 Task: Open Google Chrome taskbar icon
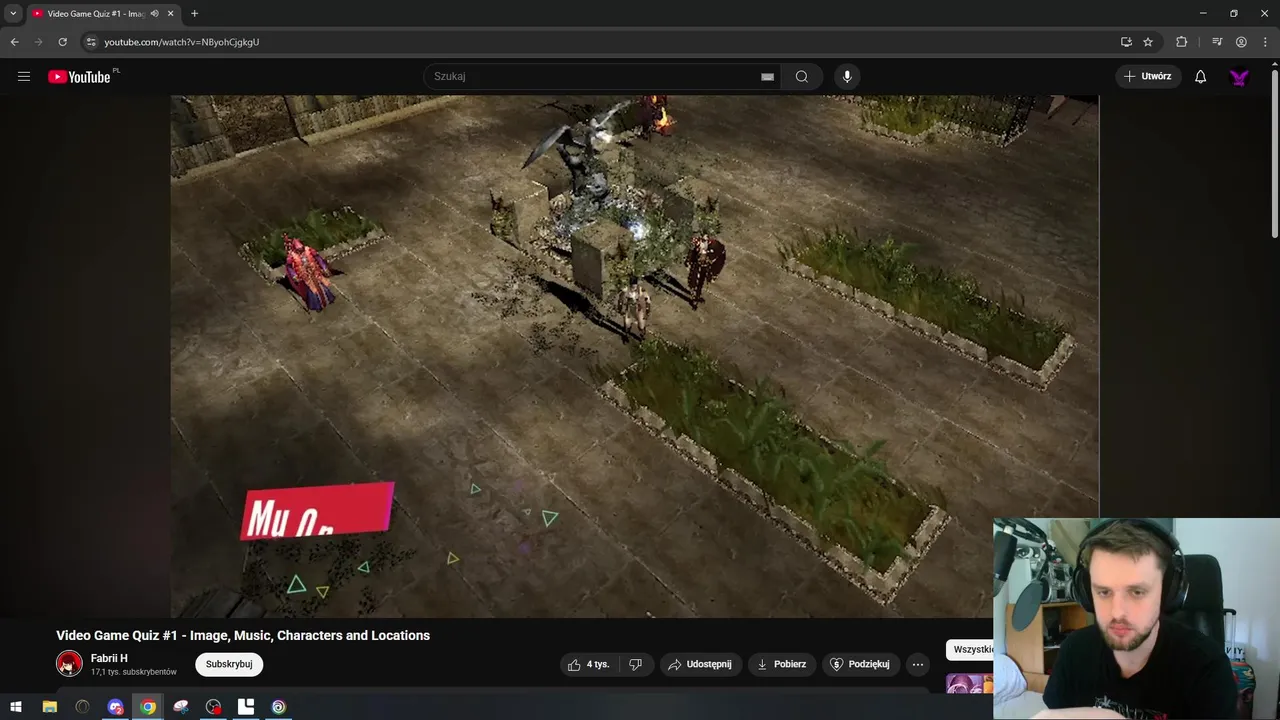(148, 707)
